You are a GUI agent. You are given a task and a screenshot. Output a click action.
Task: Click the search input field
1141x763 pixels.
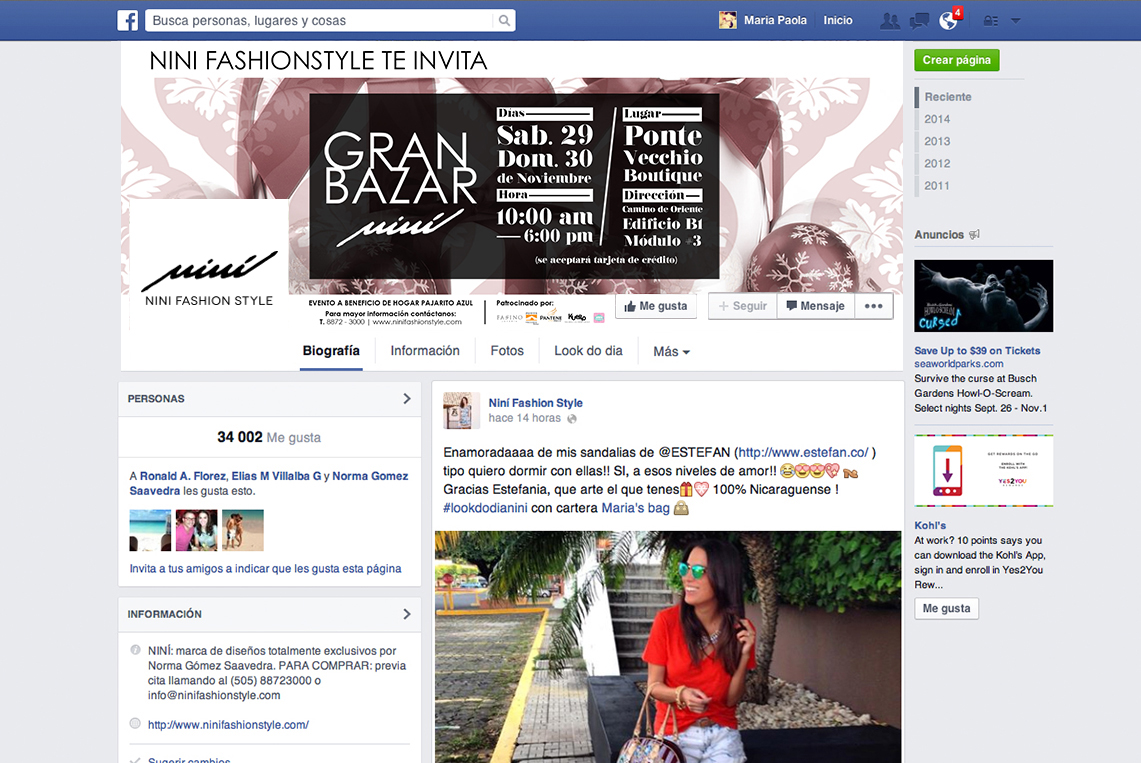click(x=321, y=20)
